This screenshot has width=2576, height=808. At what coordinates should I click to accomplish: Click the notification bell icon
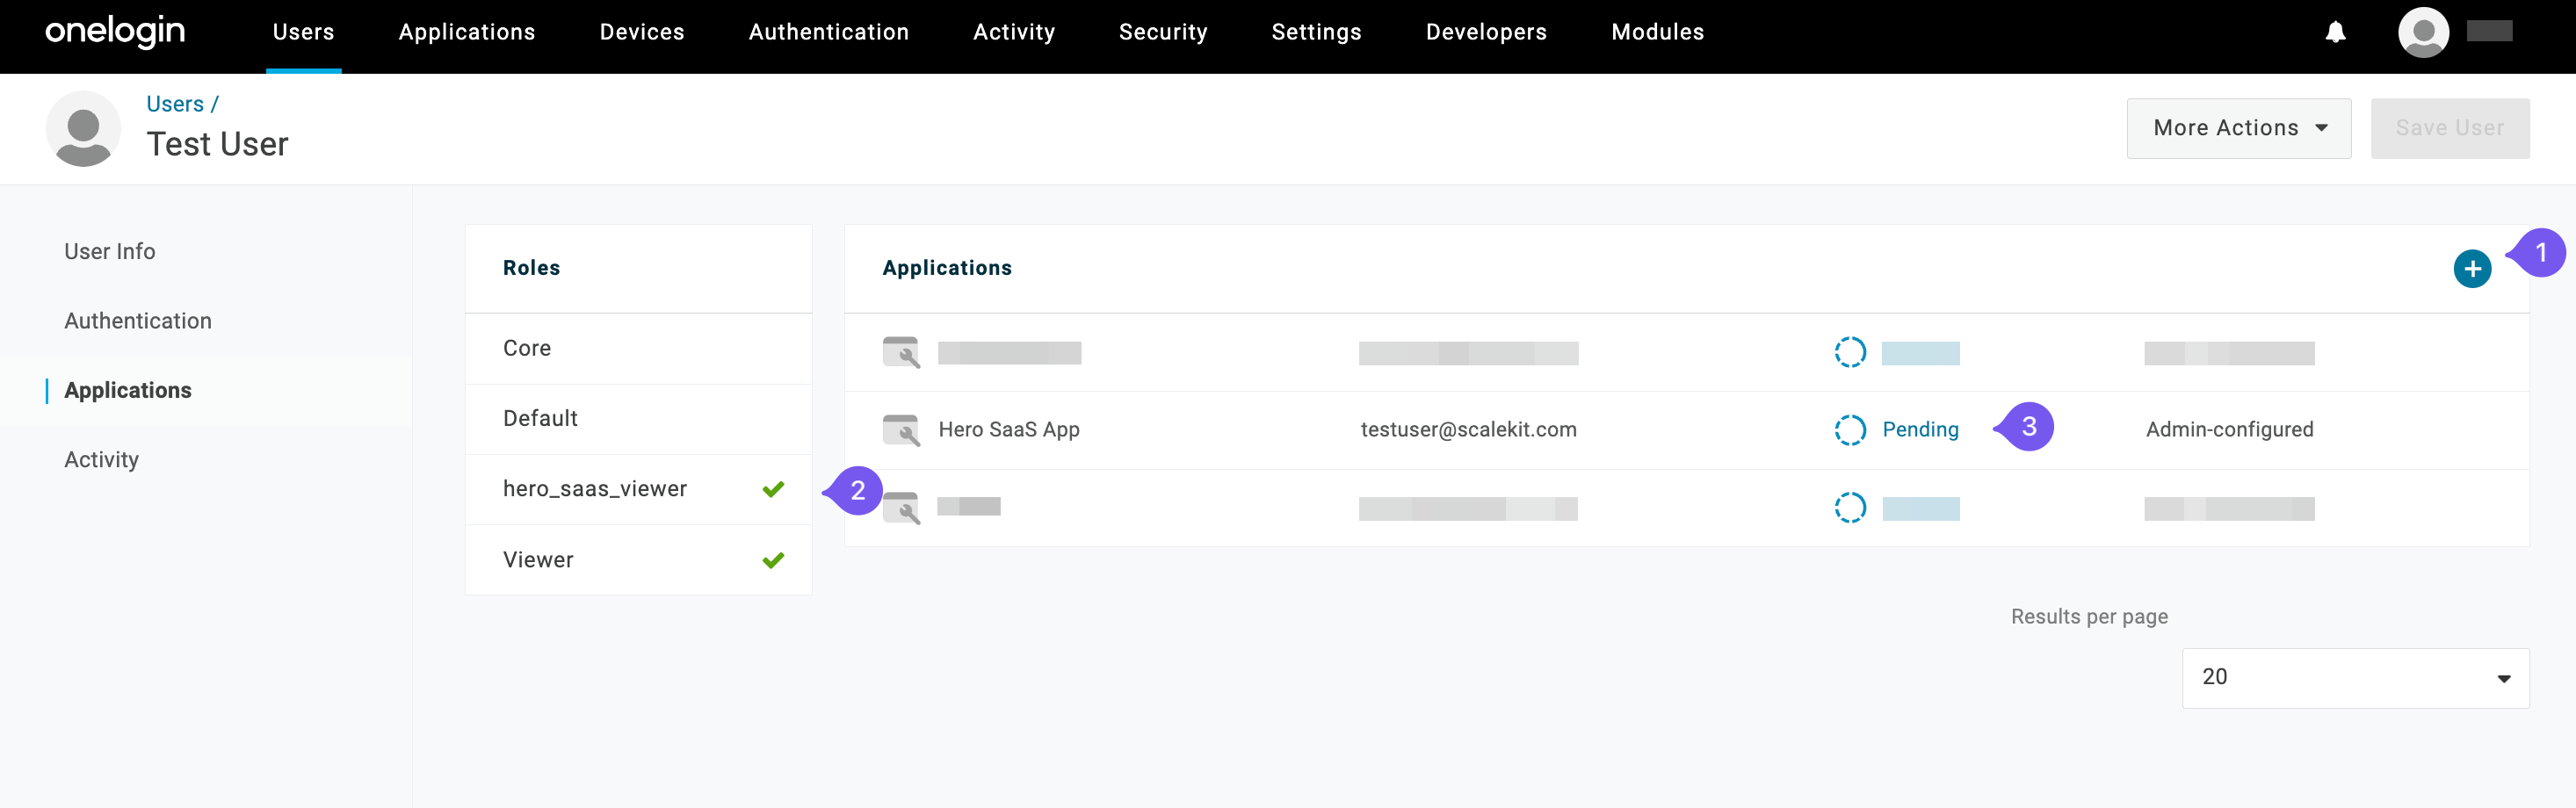click(2334, 32)
